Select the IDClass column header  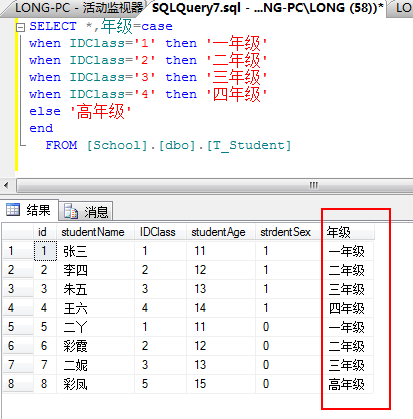click(x=160, y=232)
